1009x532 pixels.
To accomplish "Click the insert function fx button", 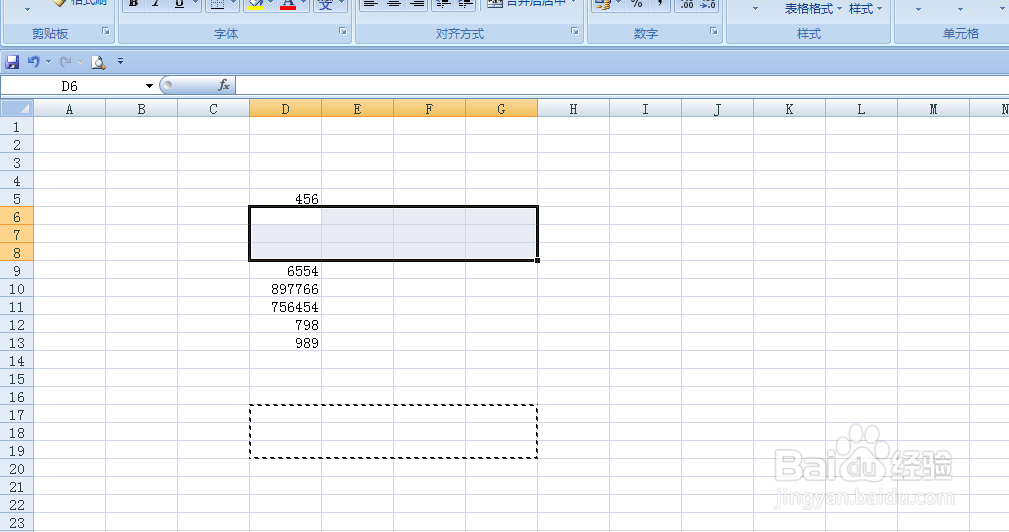I will click(224, 85).
